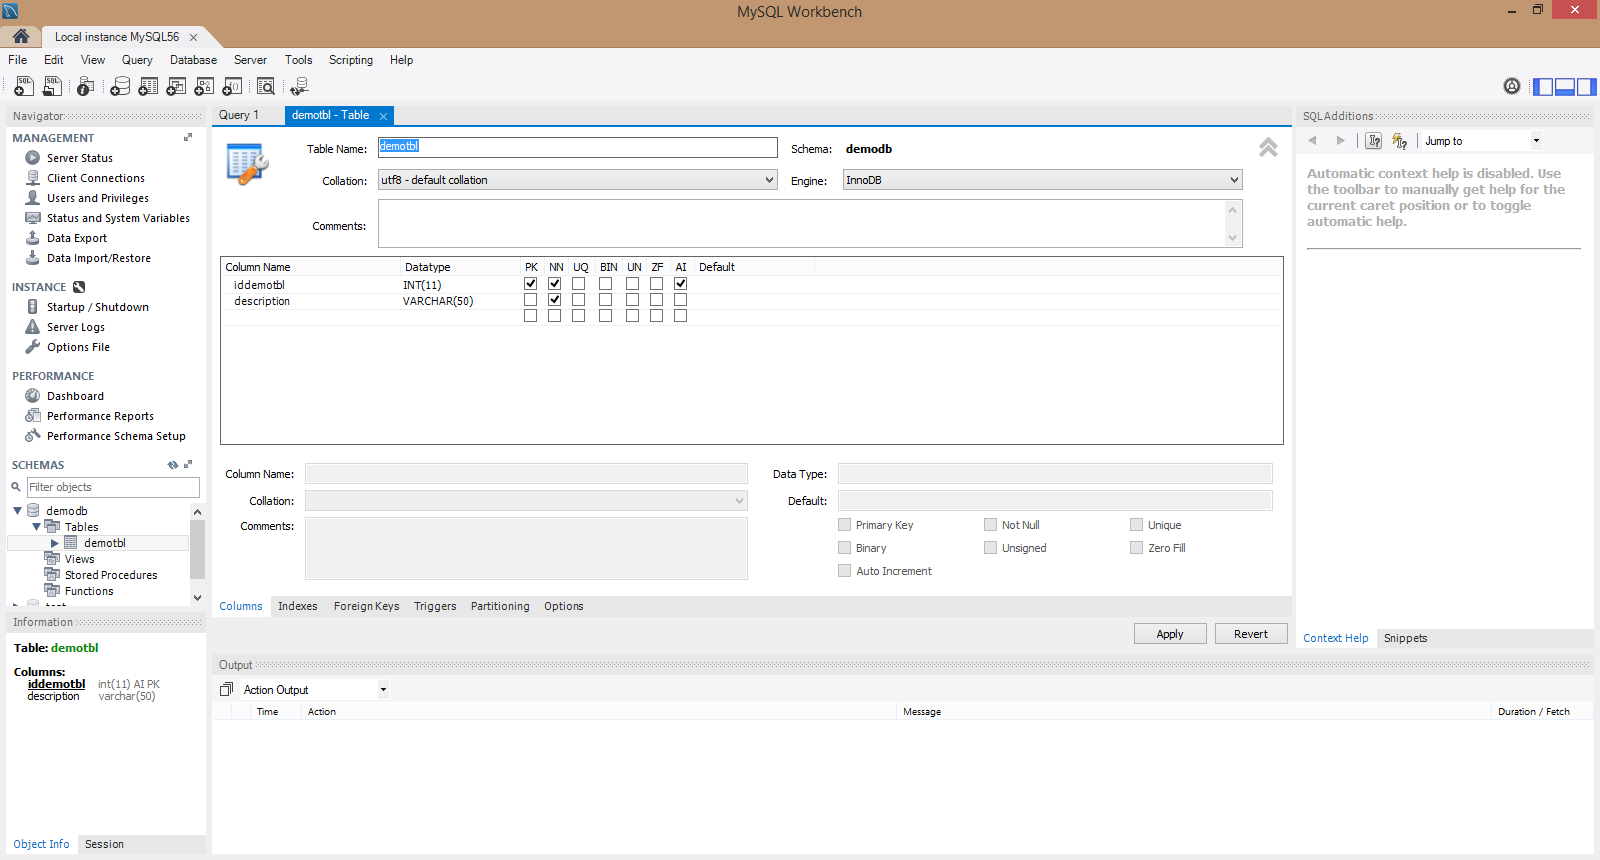Check ZF for description column

[657, 300]
